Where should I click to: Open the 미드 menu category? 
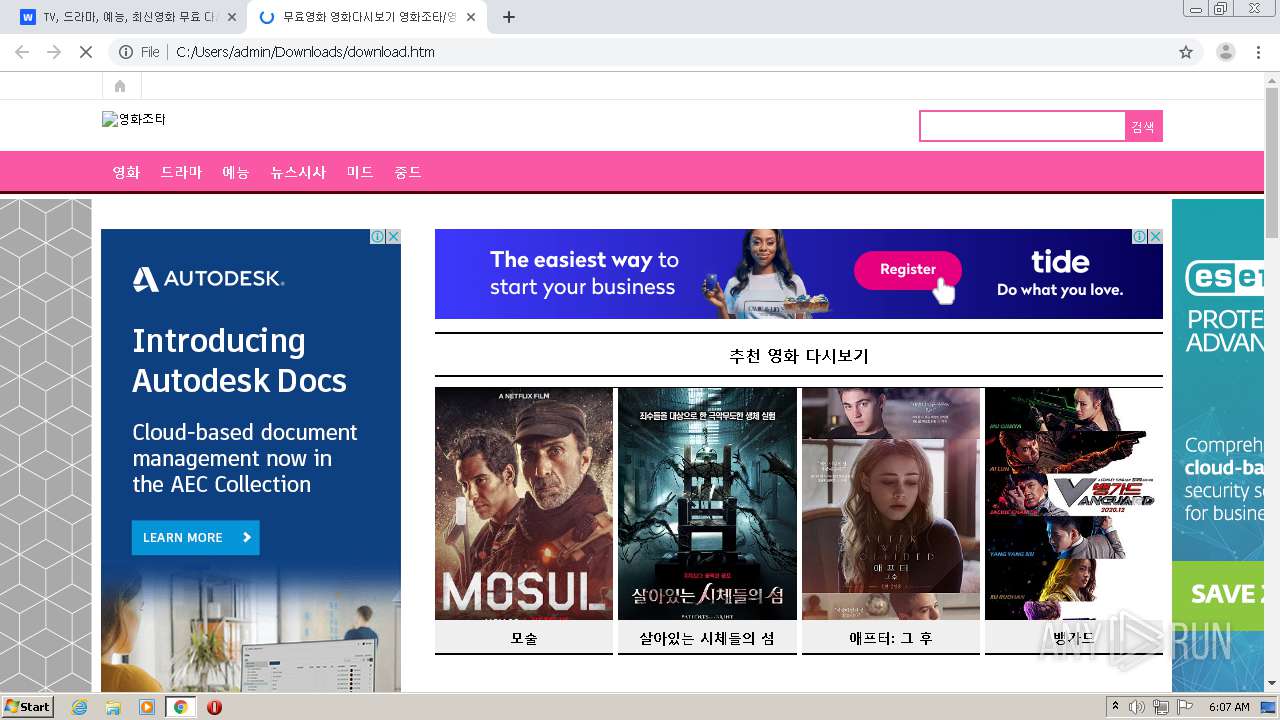pos(360,172)
